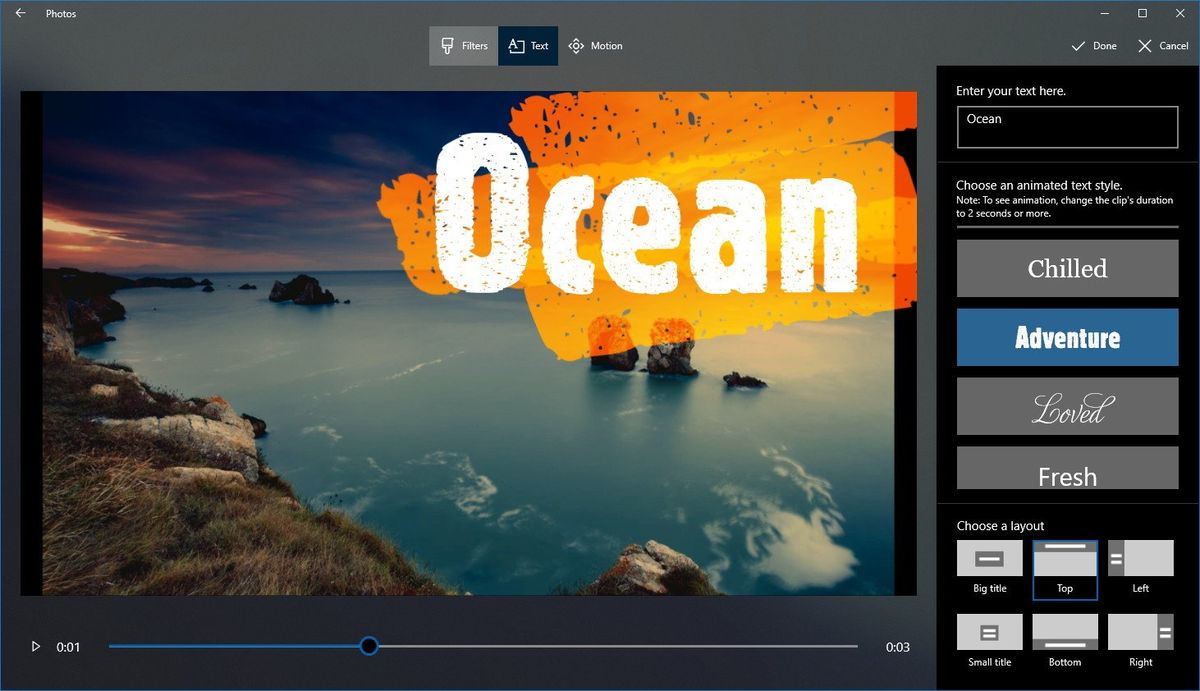The height and width of the screenshot is (691, 1200).
Task: Select the Big title layout thumbnail
Action: pyautogui.click(x=989, y=558)
